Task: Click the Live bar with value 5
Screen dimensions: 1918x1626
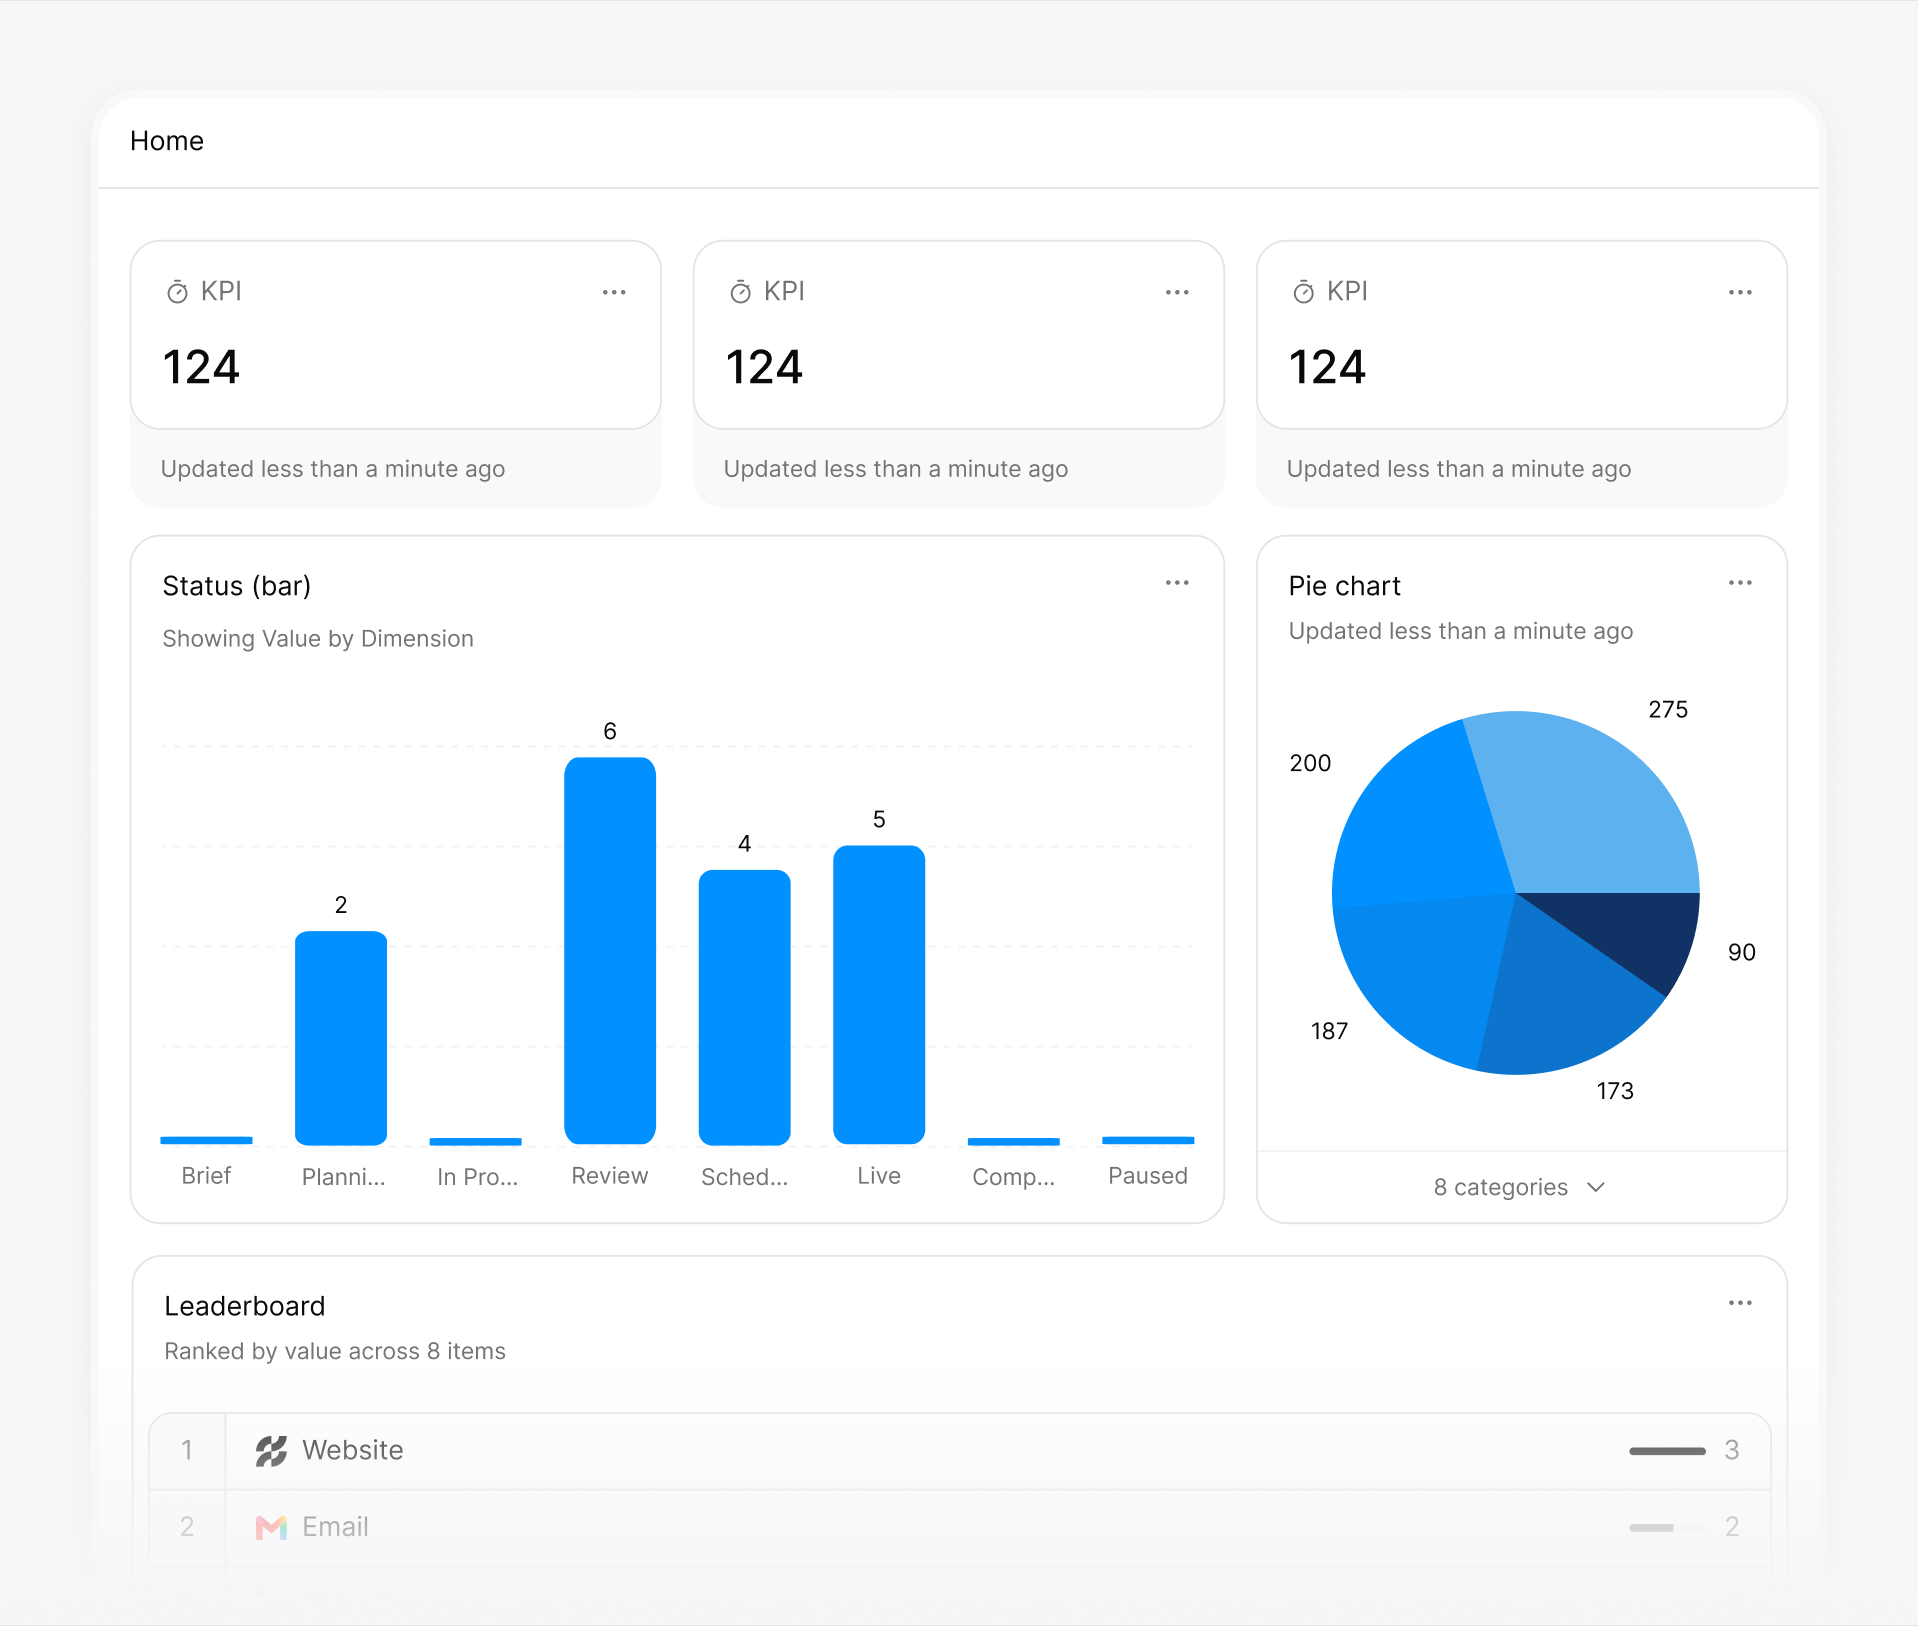Action: (879, 995)
